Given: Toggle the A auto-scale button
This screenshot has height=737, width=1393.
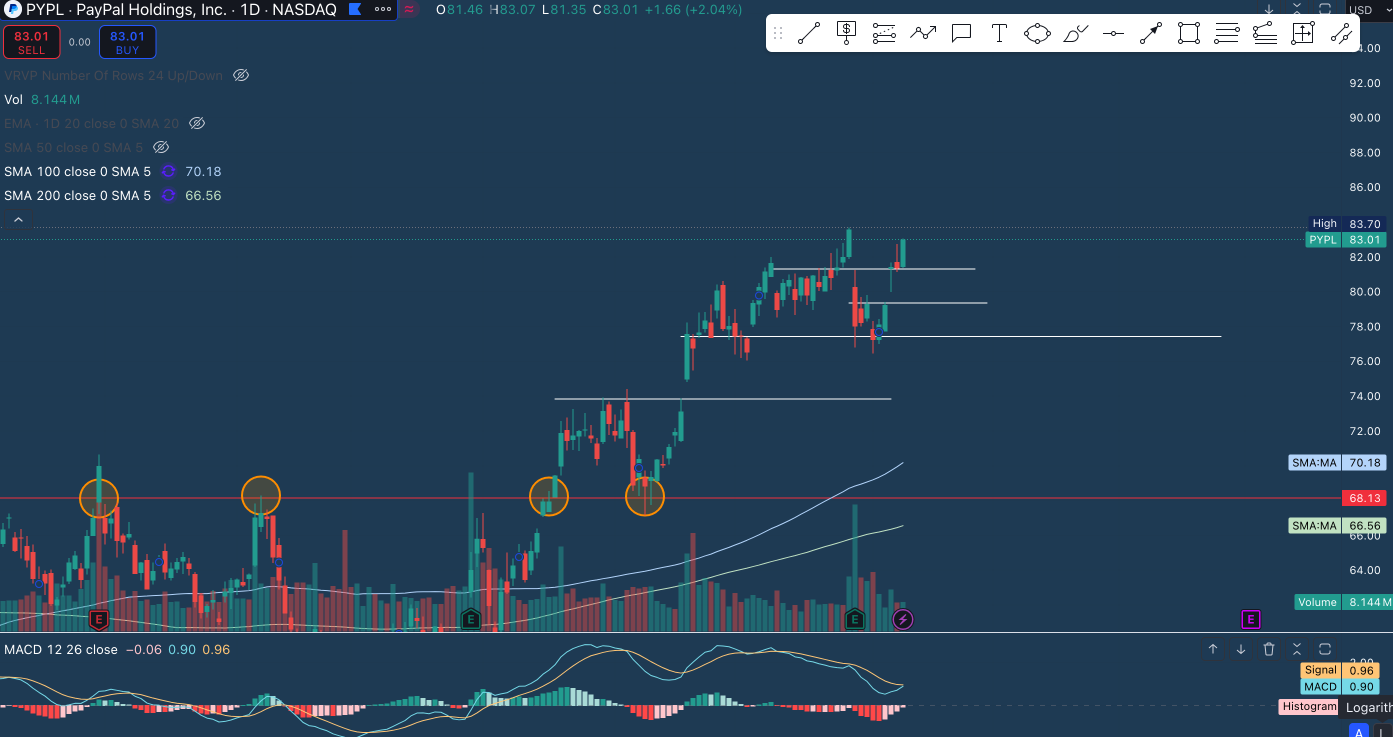Looking at the screenshot, I should coord(1359,732).
